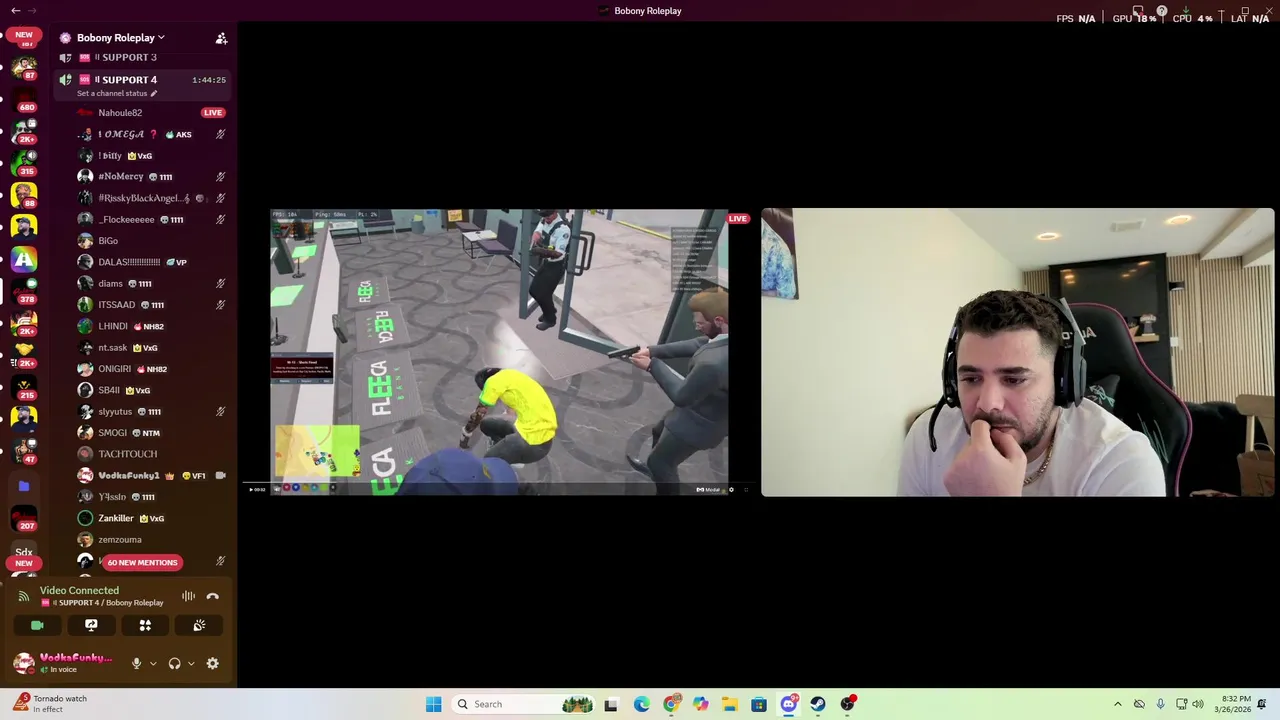Toggle the camera on or off
This screenshot has width=1280, height=720.
(37, 625)
